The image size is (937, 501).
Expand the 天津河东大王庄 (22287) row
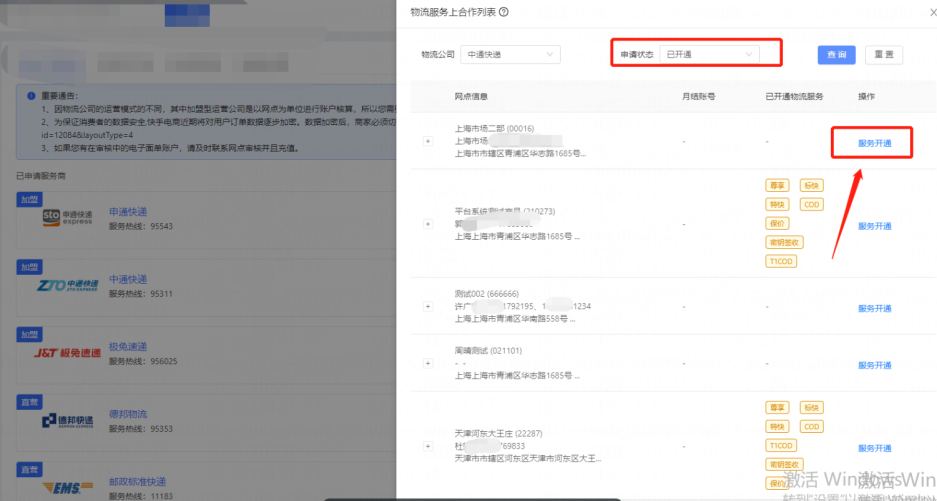point(428,447)
